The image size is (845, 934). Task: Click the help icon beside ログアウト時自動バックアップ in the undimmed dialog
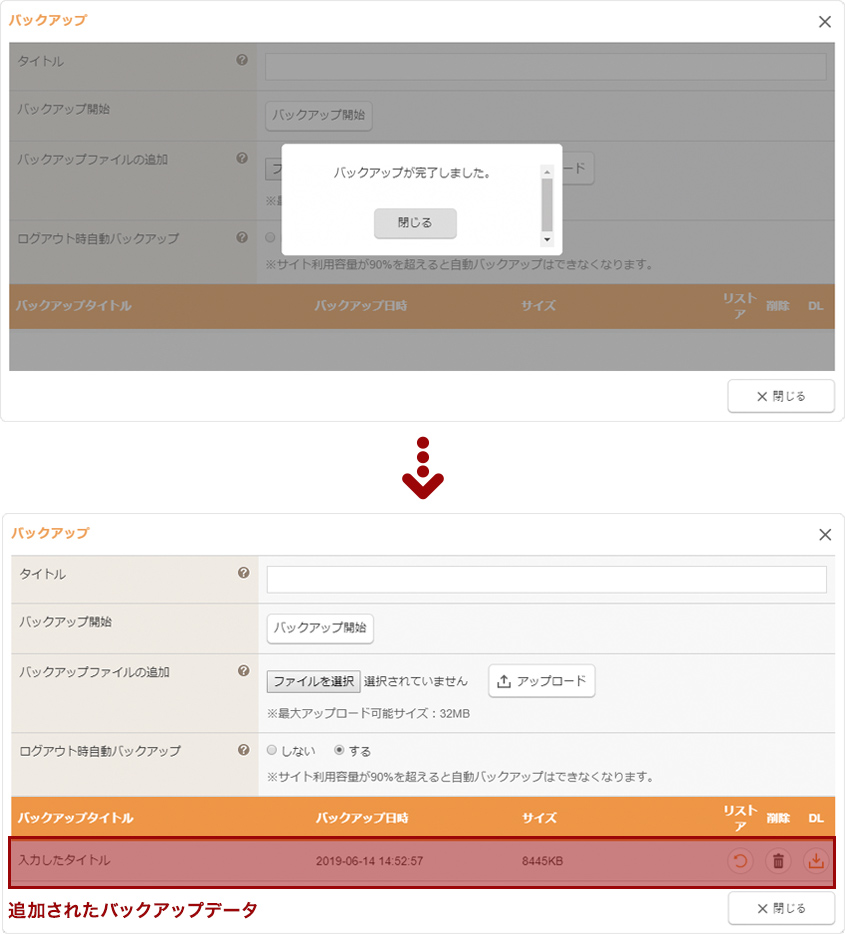click(x=243, y=750)
